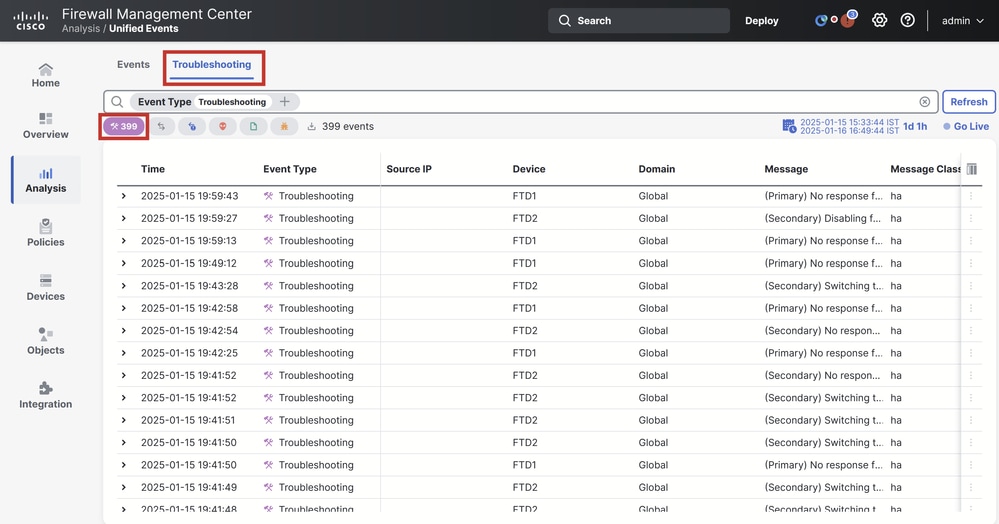Remove the Troubleshooting Event Type filter chip
Image resolution: width=999 pixels, height=524 pixels.
tap(232, 102)
